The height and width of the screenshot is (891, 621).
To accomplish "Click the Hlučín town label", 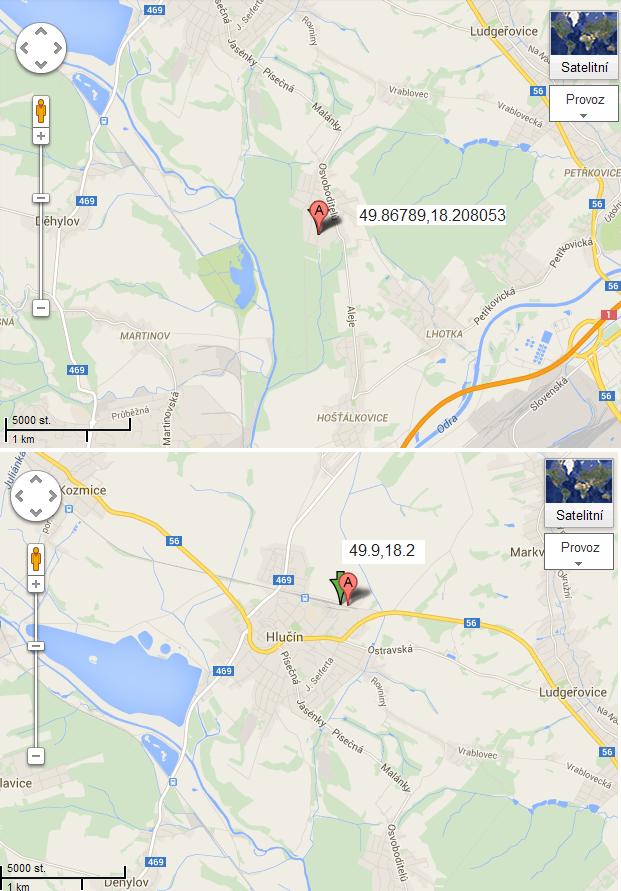I will tap(285, 637).
